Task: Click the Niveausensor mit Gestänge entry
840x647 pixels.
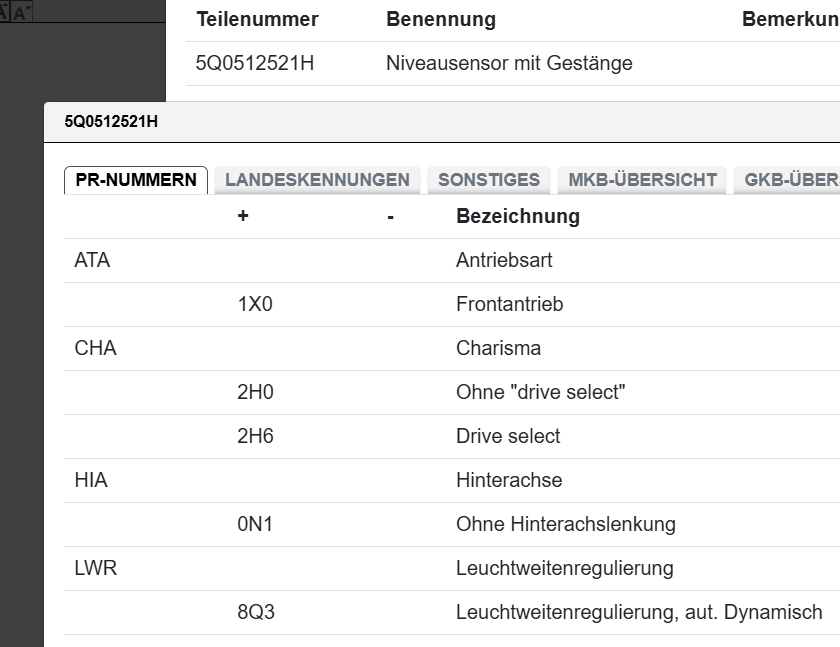Action: click(509, 64)
